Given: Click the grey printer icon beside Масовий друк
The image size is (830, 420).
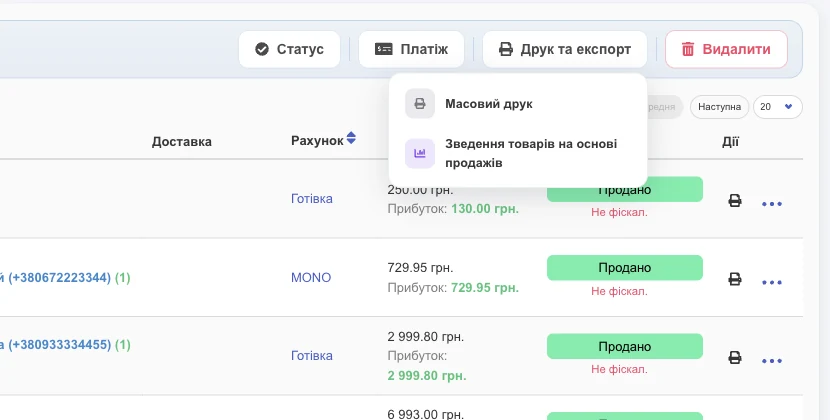Looking at the screenshot, I should click(x=420, y=104).
